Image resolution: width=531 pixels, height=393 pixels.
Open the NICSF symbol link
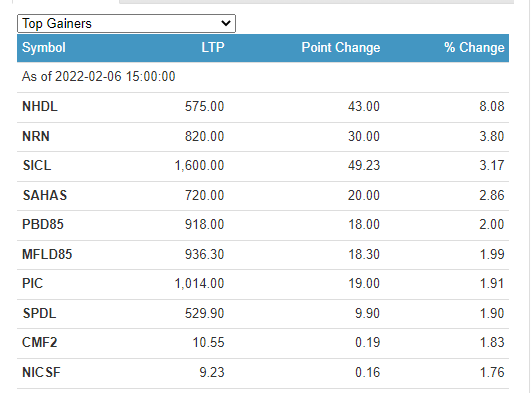(41, 372)
